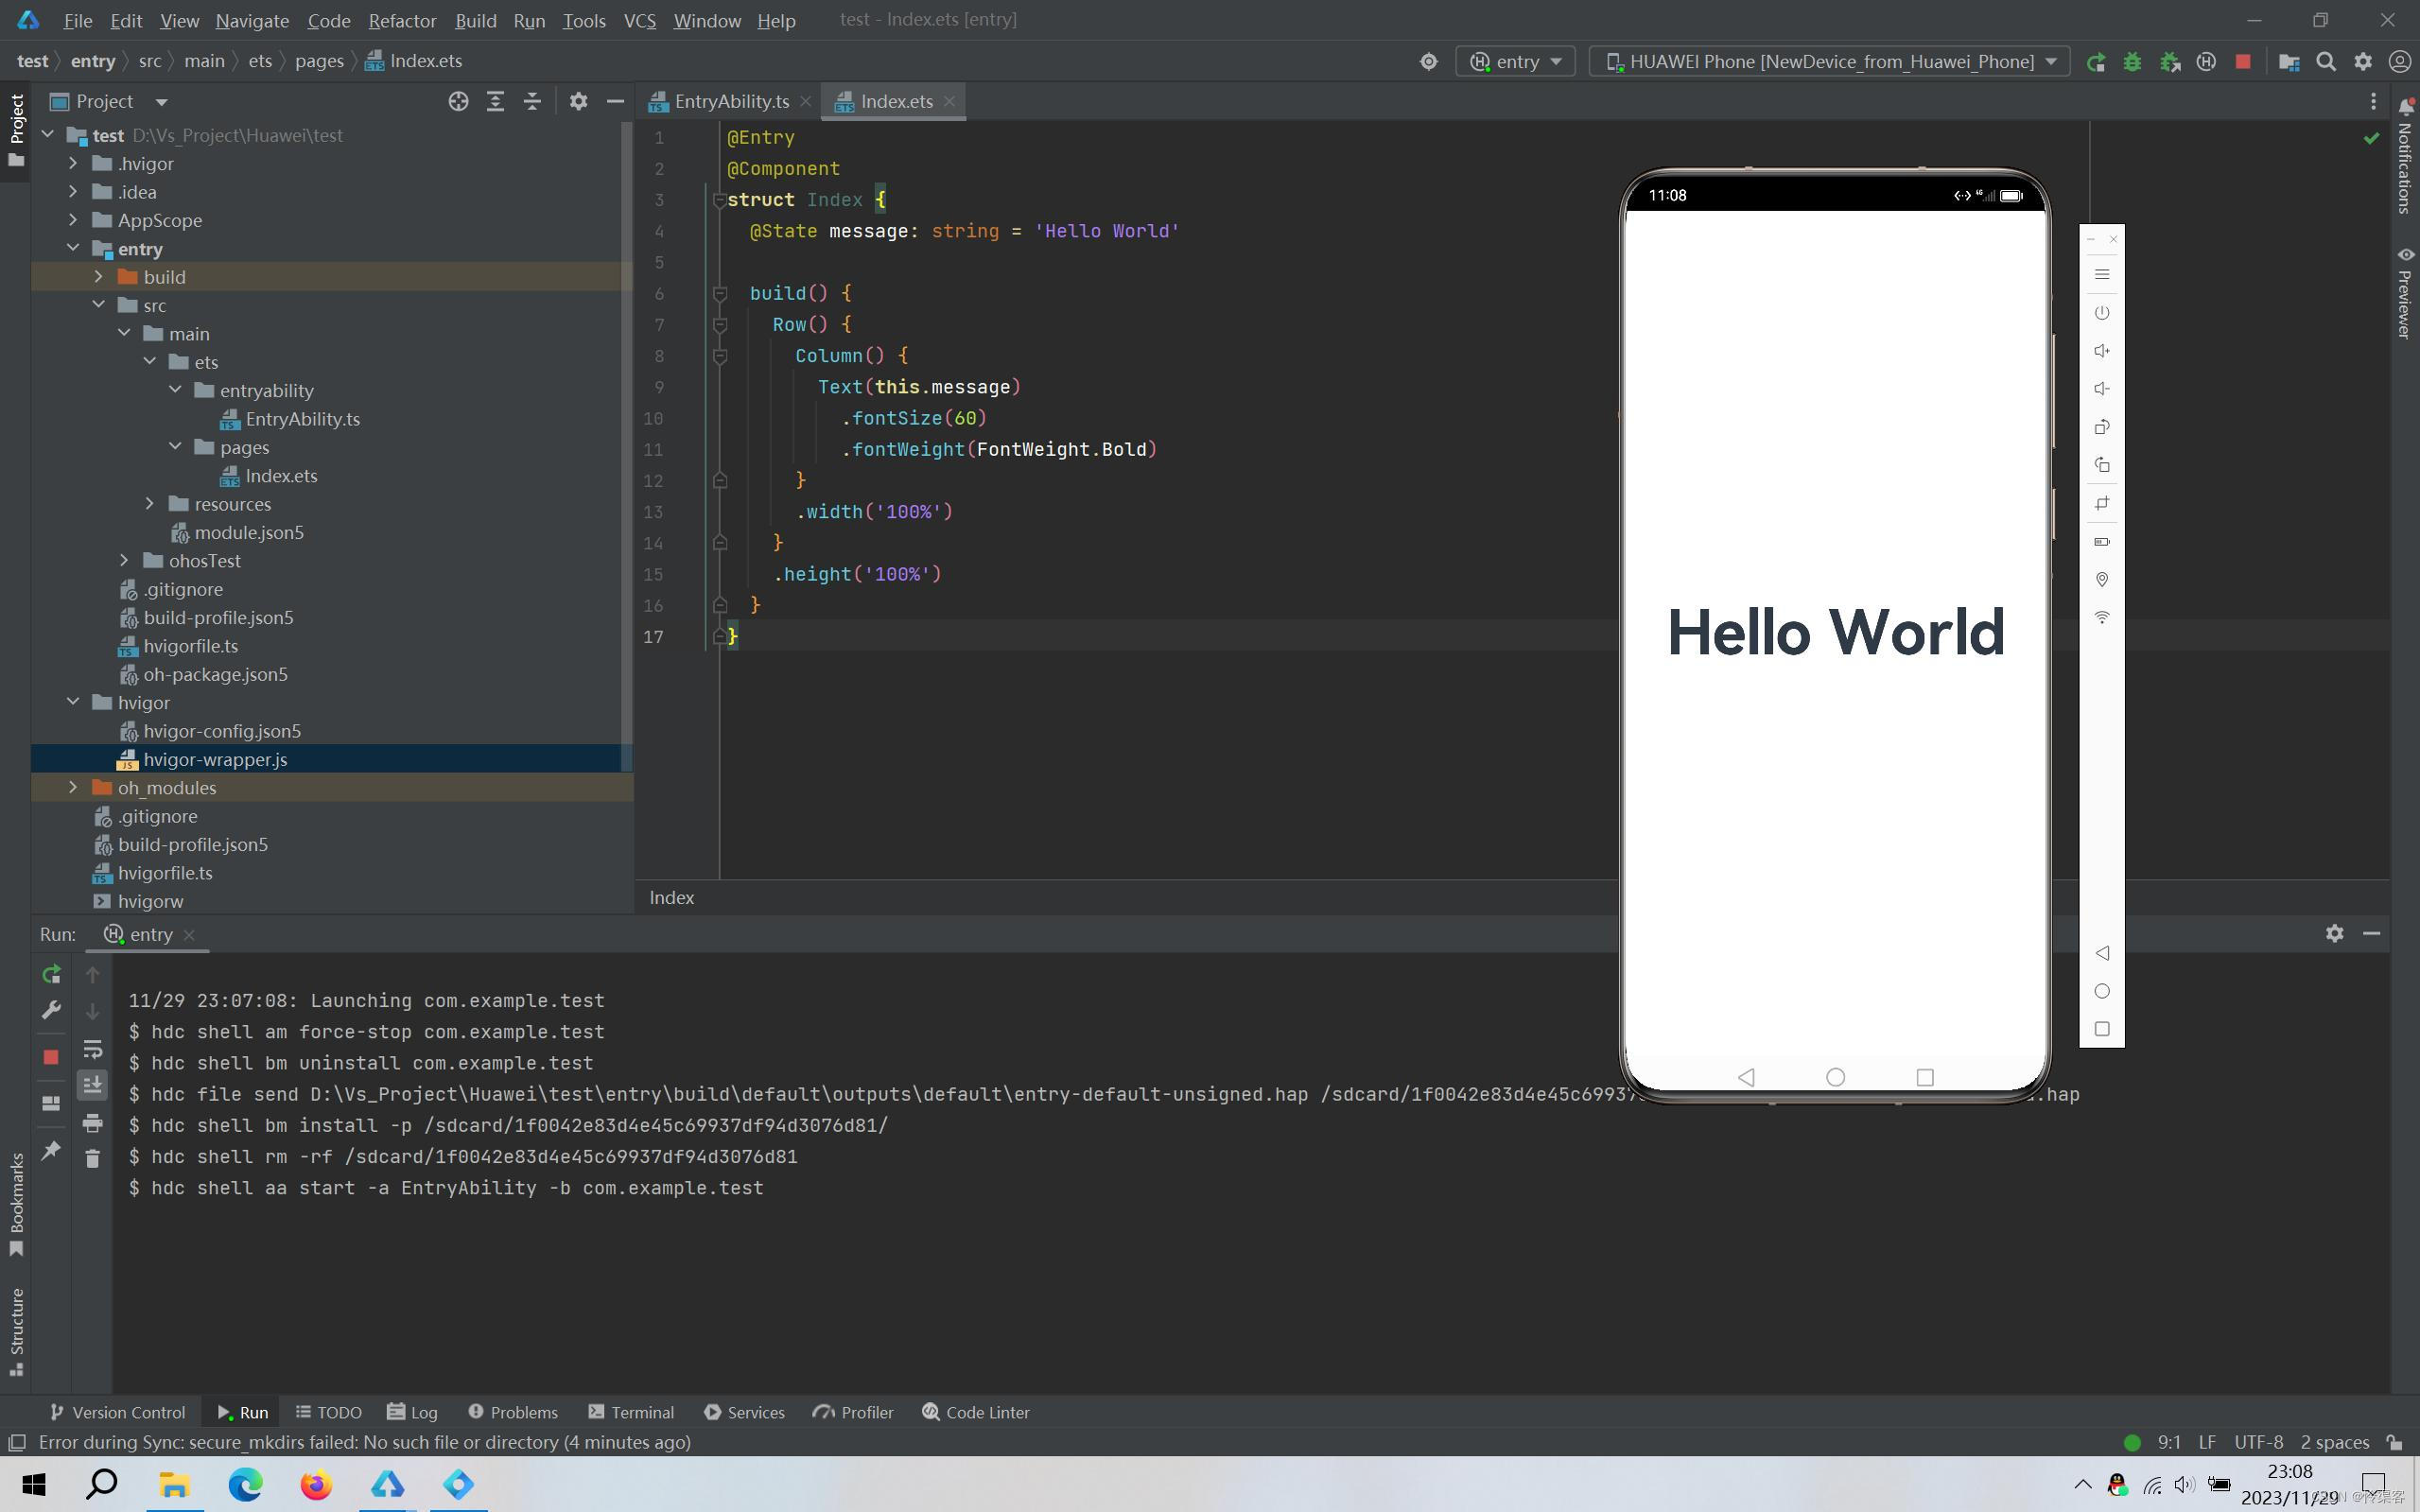2420x1512 pixels.
Task: Open the Build menu
Action: tap(475, 20)
